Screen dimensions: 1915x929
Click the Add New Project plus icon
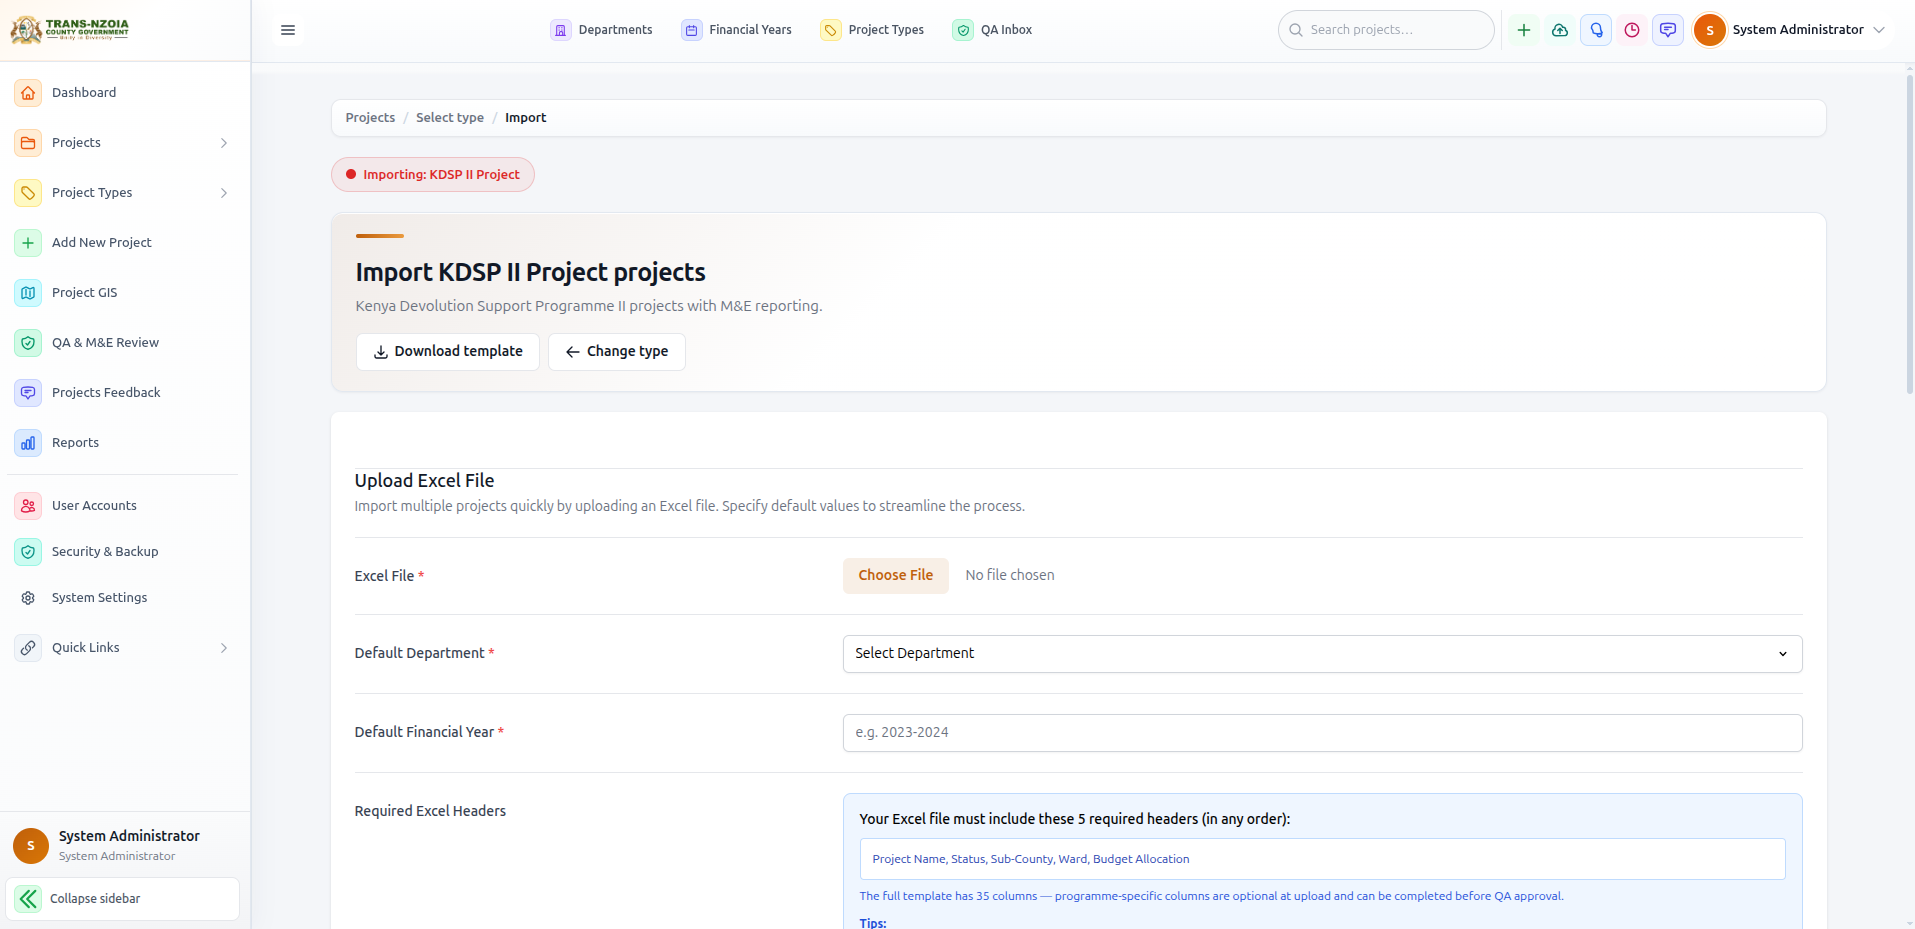click(x=28, y=243)
